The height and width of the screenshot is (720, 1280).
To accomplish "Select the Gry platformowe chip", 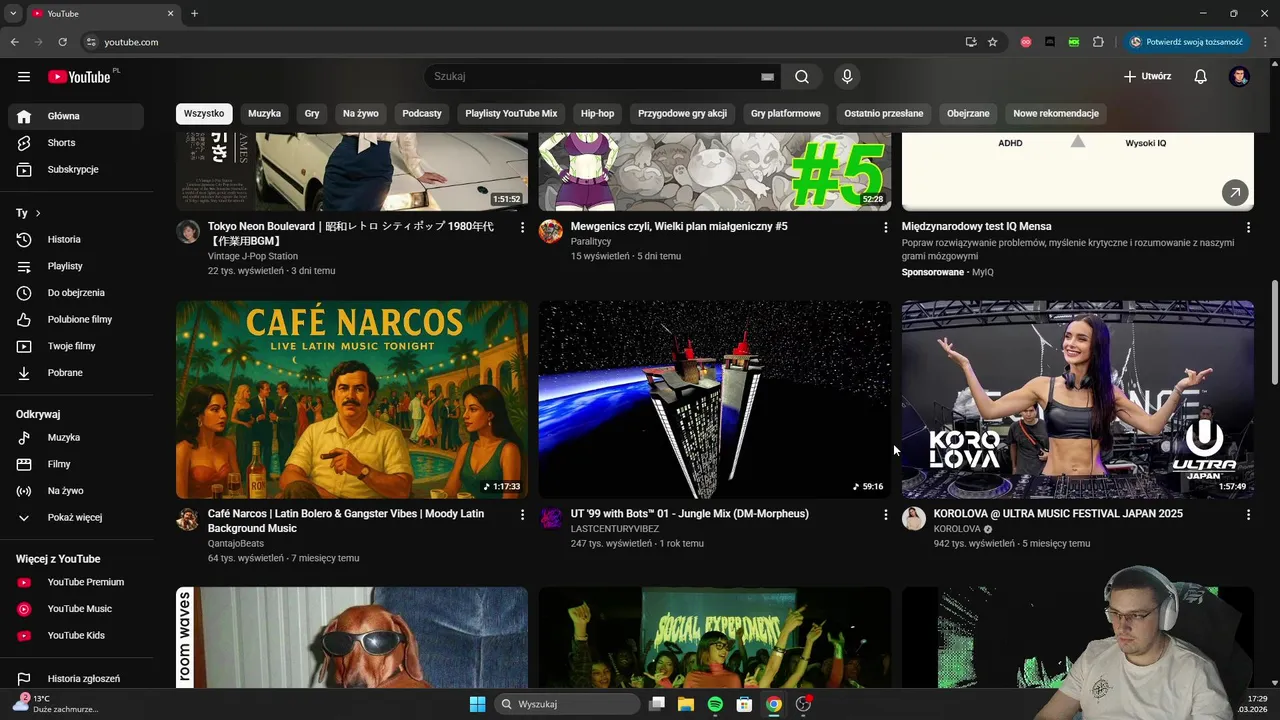I will click(x=786, y=114).
